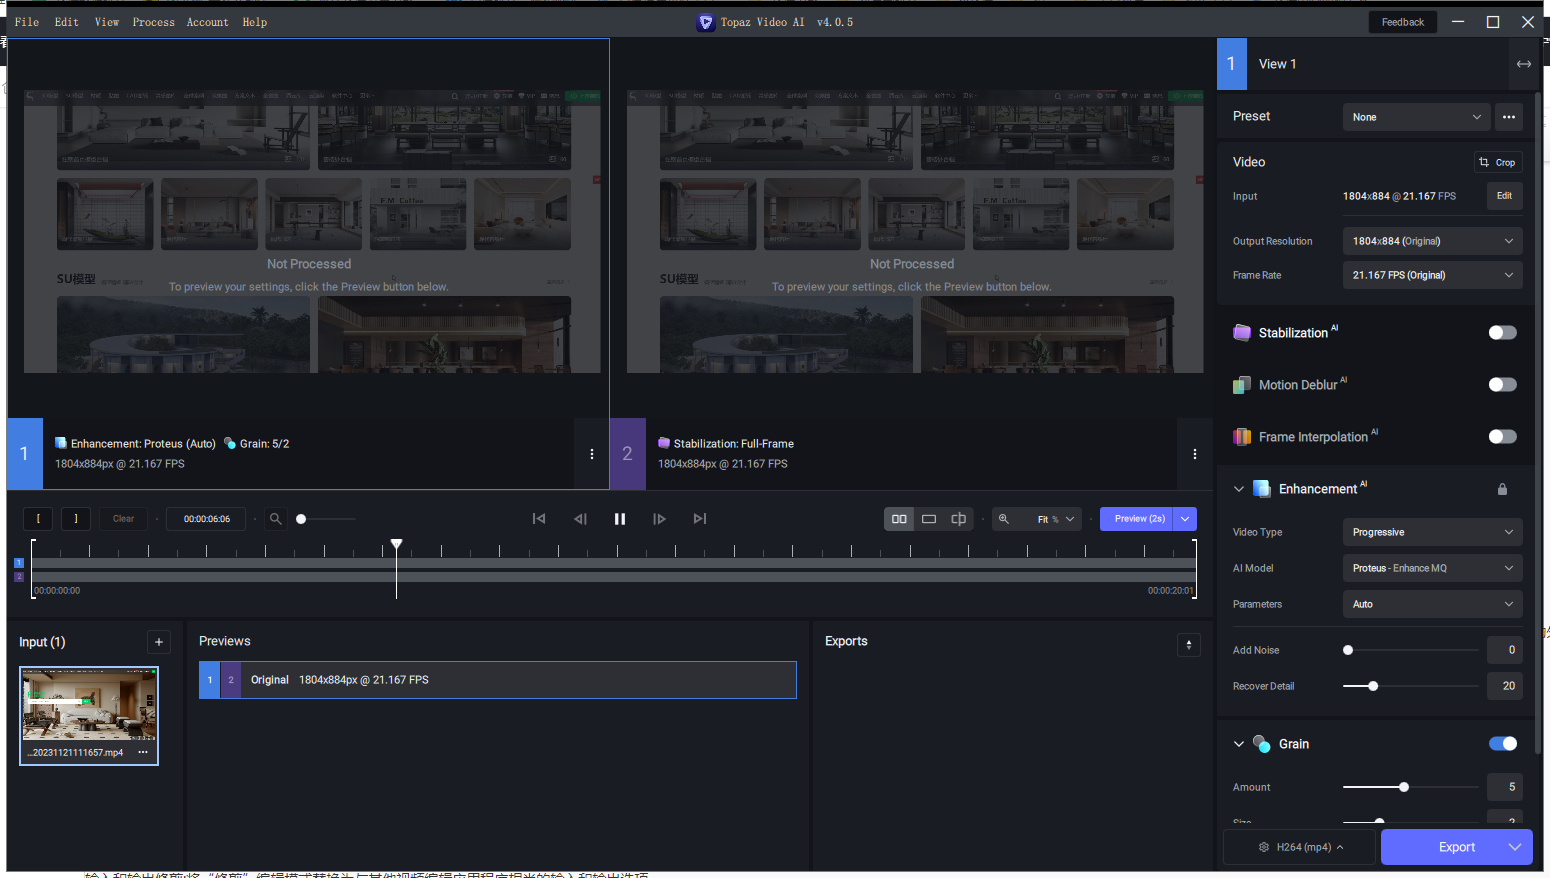Open the Parameters dropdown
The image size is (1550, 878).
pyautogui.click(x=1432, y=604)
